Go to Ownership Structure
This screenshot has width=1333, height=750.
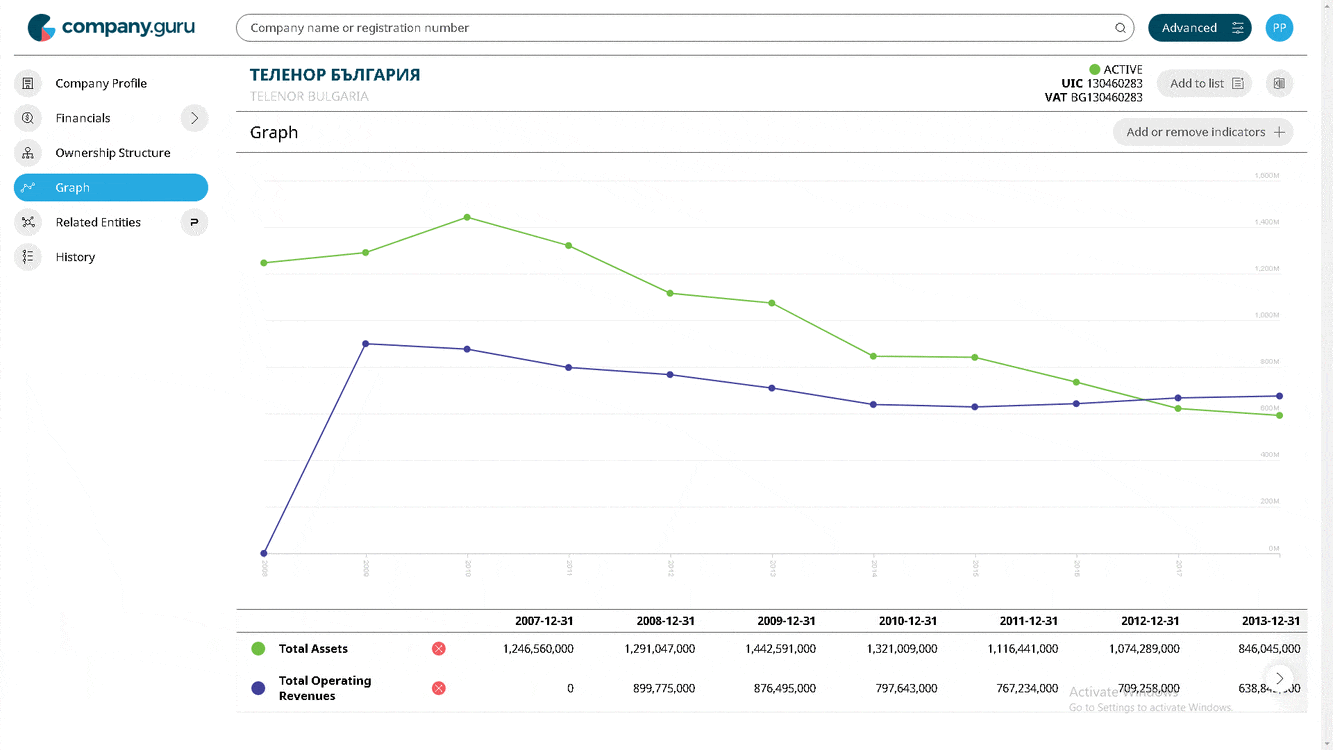[113, 153]
